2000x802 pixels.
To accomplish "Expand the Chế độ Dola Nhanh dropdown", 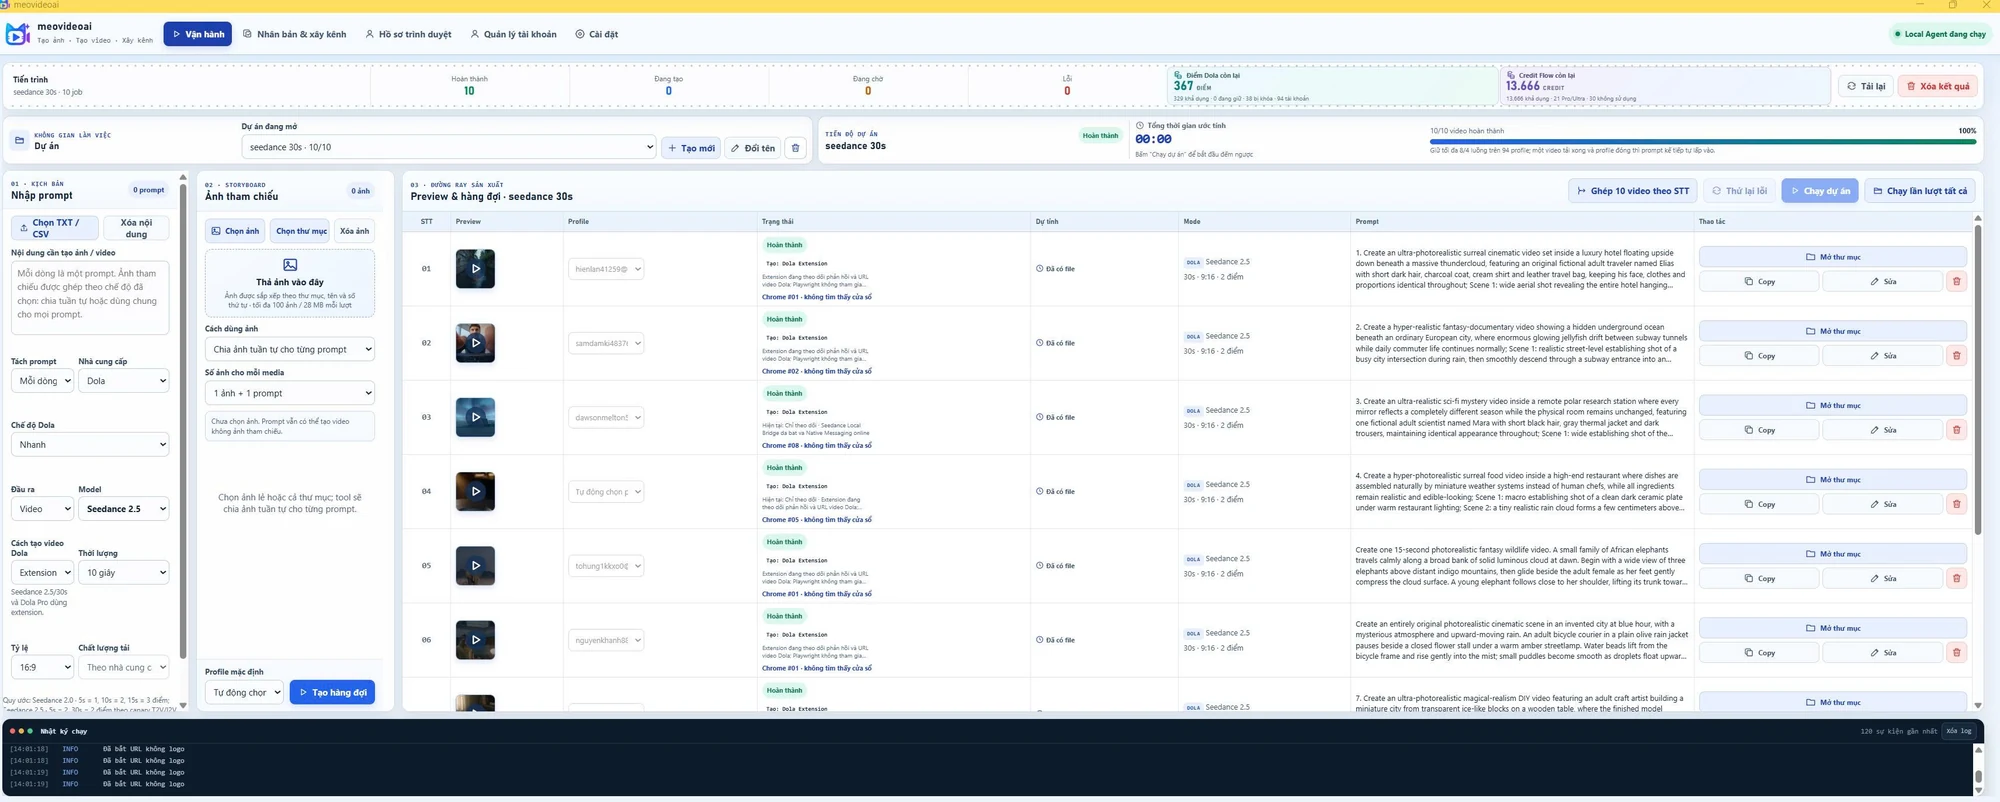I will (x=90, y=445).
